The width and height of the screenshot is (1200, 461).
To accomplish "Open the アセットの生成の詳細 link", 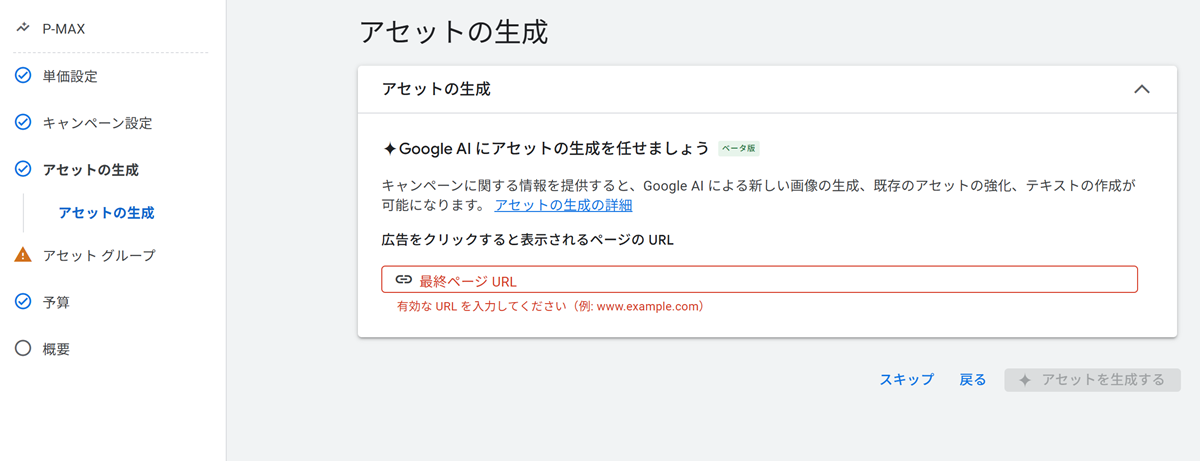I will click(563, 205).
